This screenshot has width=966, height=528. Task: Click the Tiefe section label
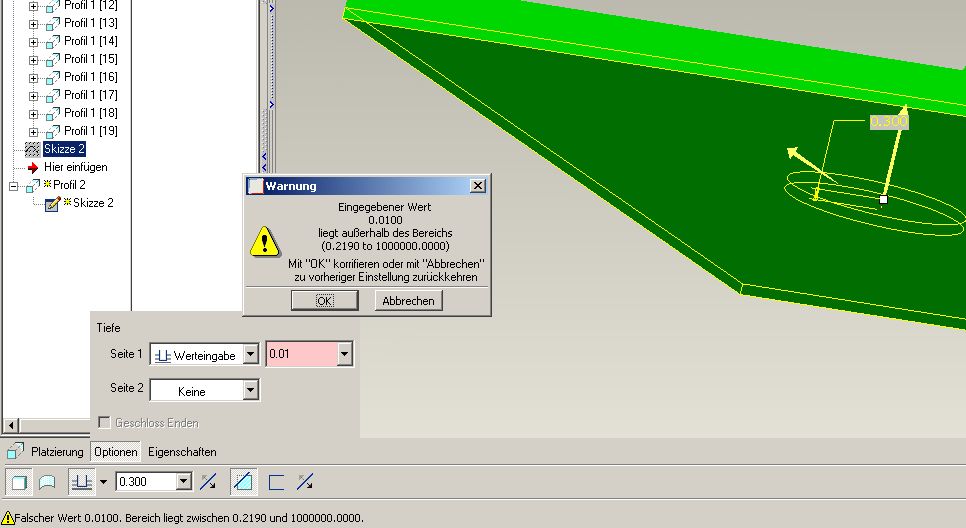108,328
